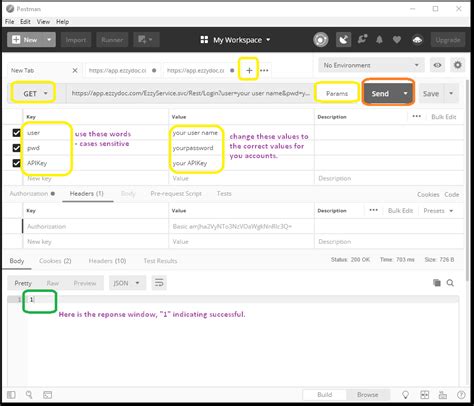Open the response Cookies (2) tab

coord(55,261)
